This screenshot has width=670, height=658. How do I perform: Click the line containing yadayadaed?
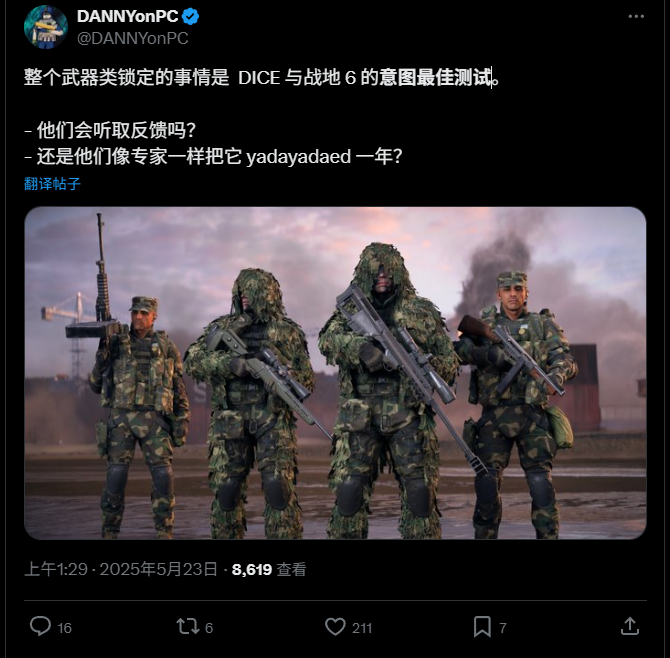tap(213, 156)
